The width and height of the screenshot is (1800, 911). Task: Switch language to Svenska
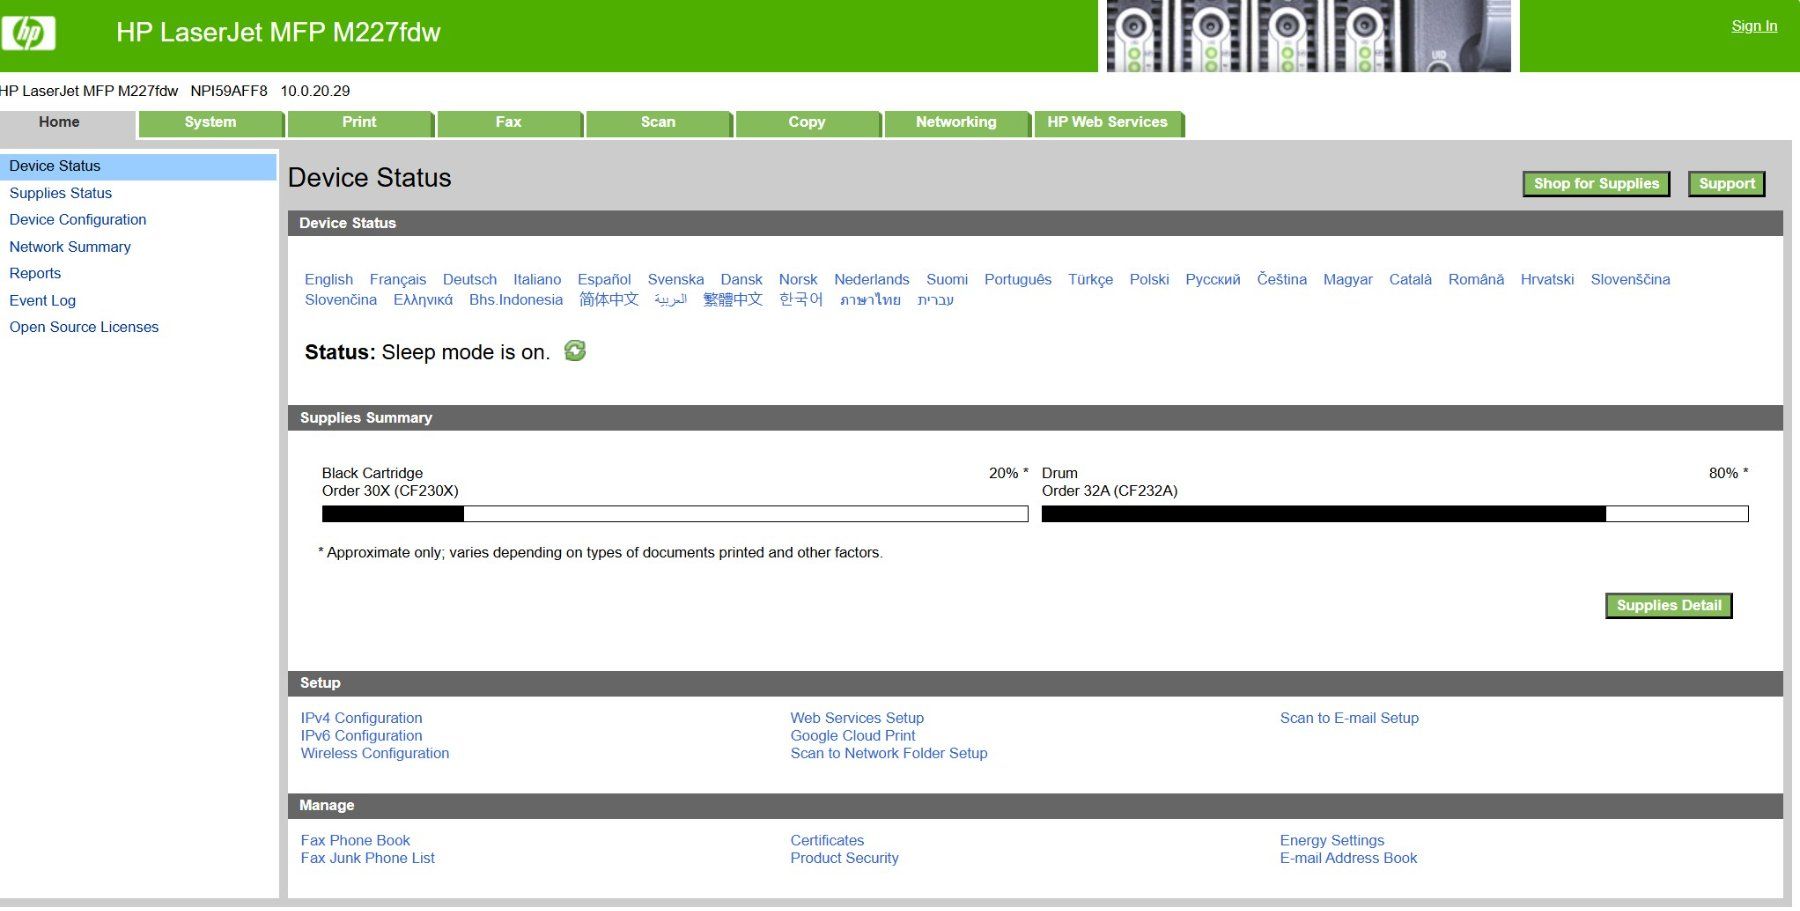(676, 280)
